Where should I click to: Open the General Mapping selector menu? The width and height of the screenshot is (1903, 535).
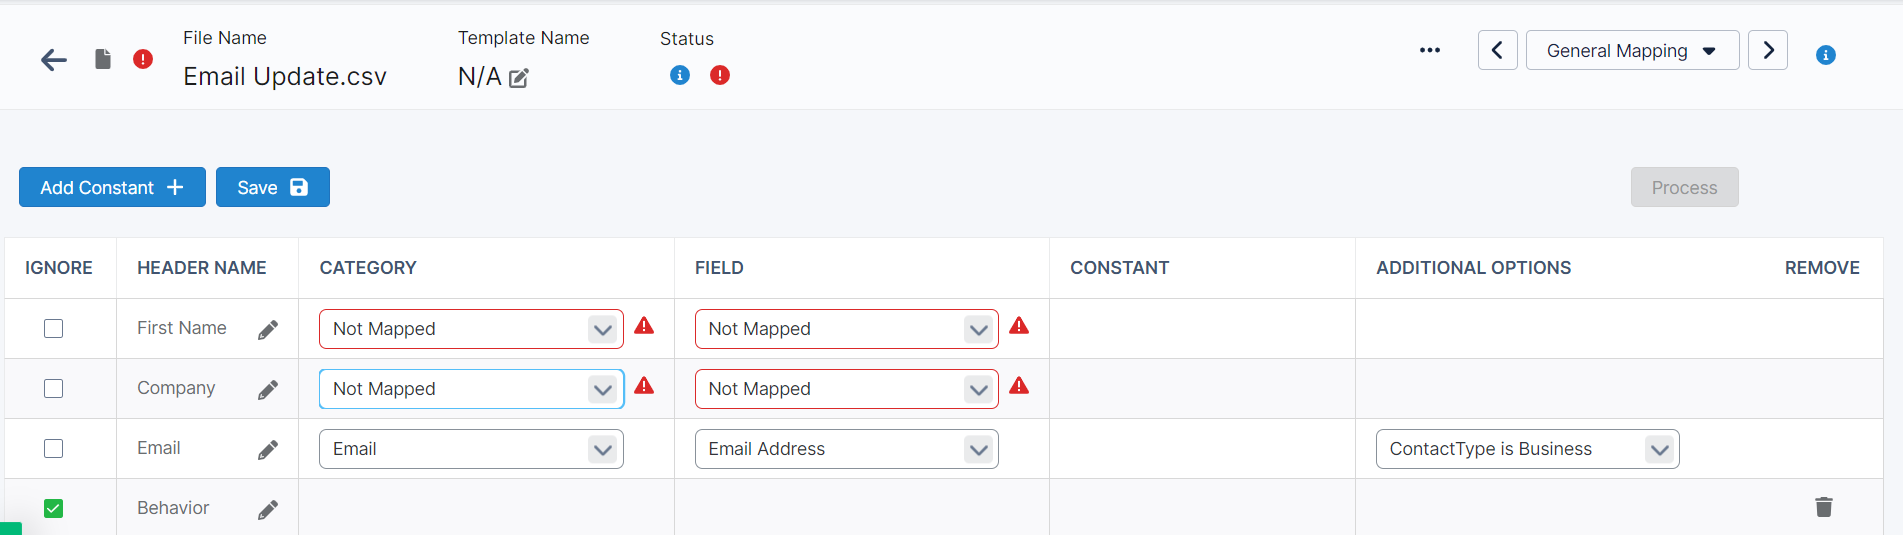point(1632,50)
